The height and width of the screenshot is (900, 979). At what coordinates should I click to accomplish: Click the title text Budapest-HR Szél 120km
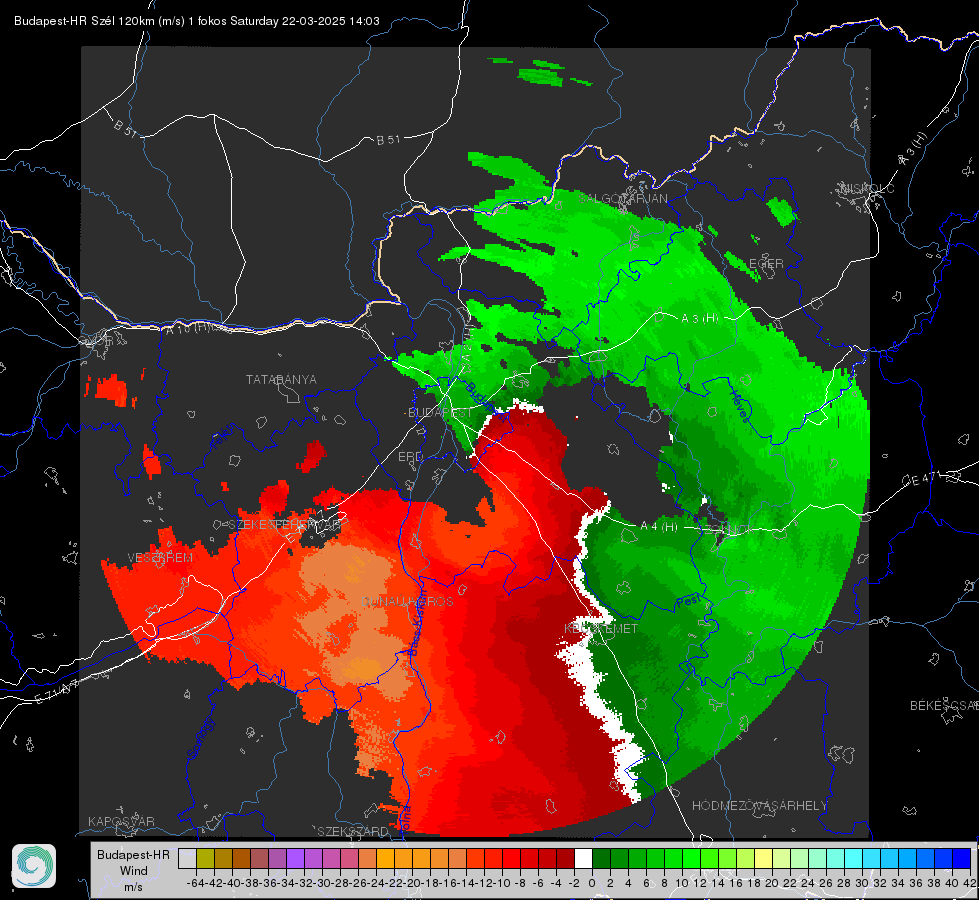(84, 21)
